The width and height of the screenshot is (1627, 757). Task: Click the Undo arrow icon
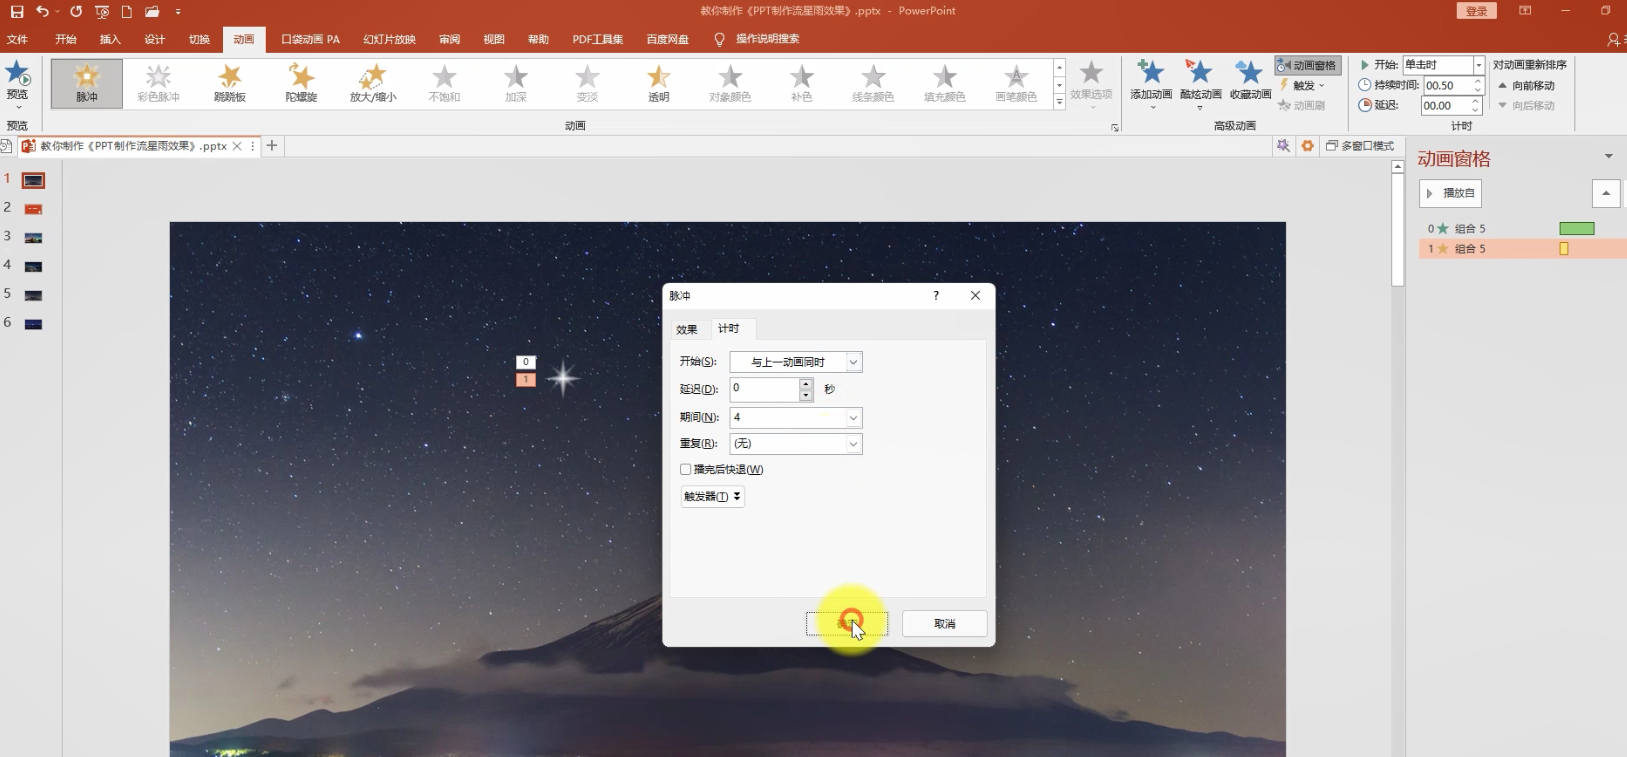(x=42, y=11)
